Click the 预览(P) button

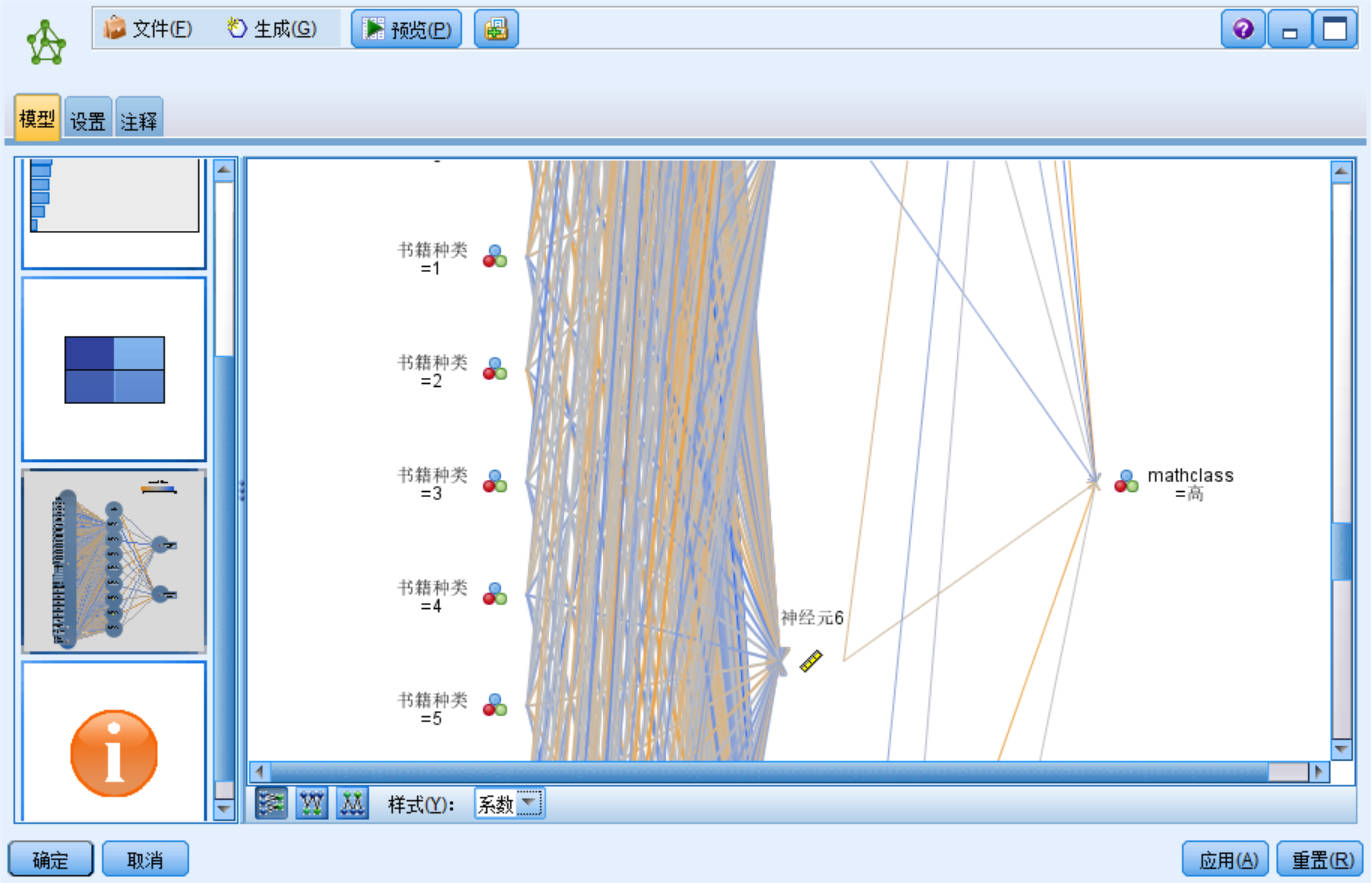point(406,29)
